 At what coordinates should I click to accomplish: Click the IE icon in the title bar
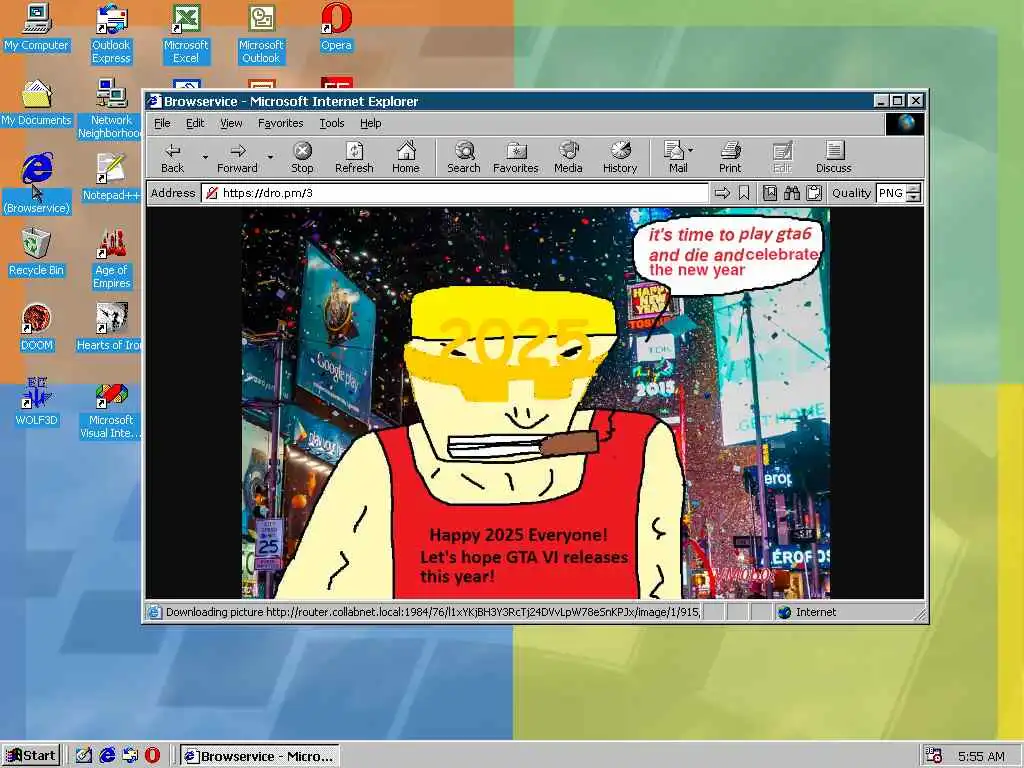tap(154, 101)
